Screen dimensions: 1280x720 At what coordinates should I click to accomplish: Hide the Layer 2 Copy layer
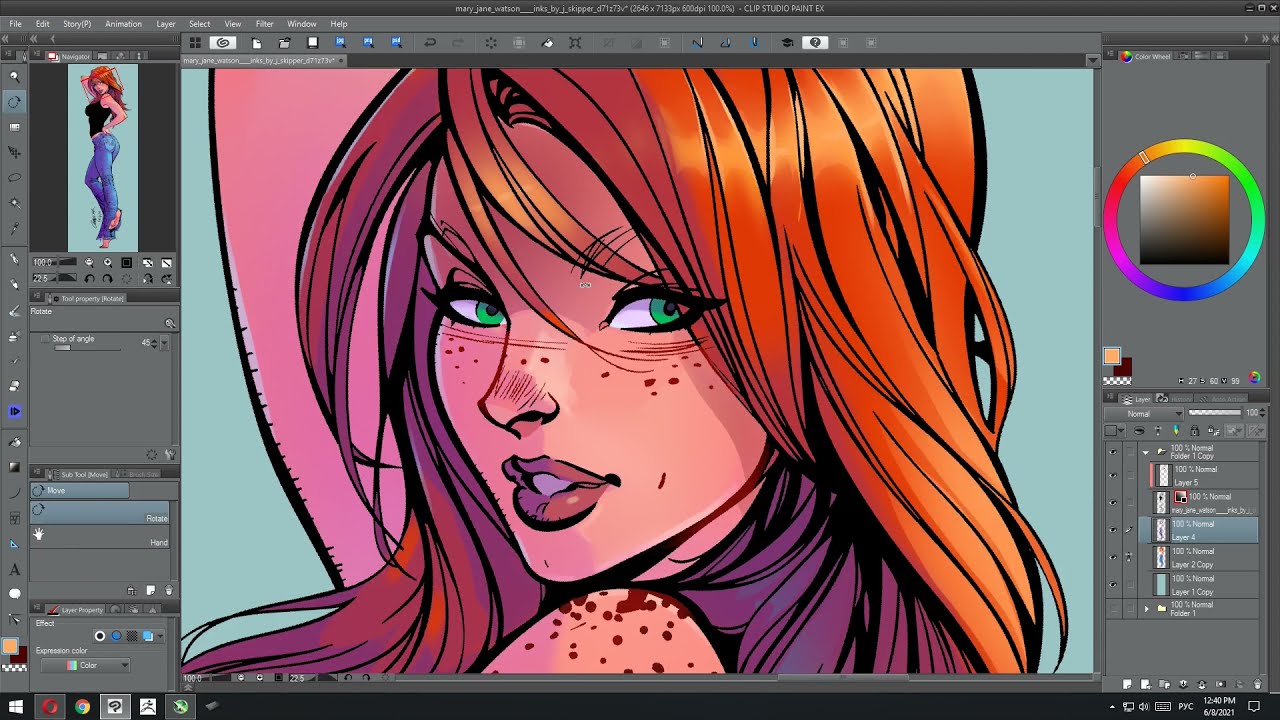1113,557
